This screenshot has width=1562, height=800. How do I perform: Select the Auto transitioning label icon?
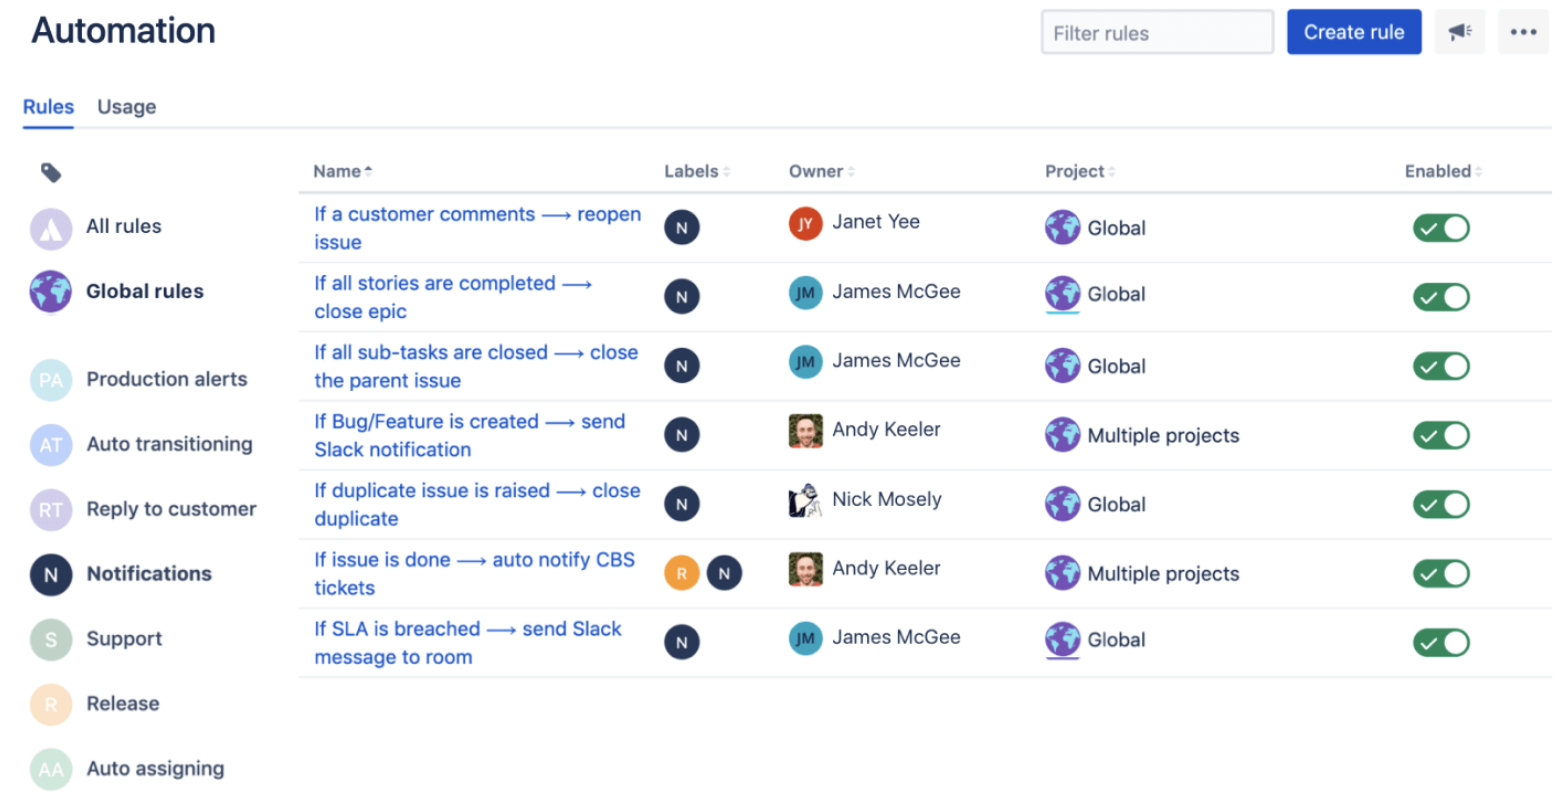pyautogui.click(x=50, y=444)
